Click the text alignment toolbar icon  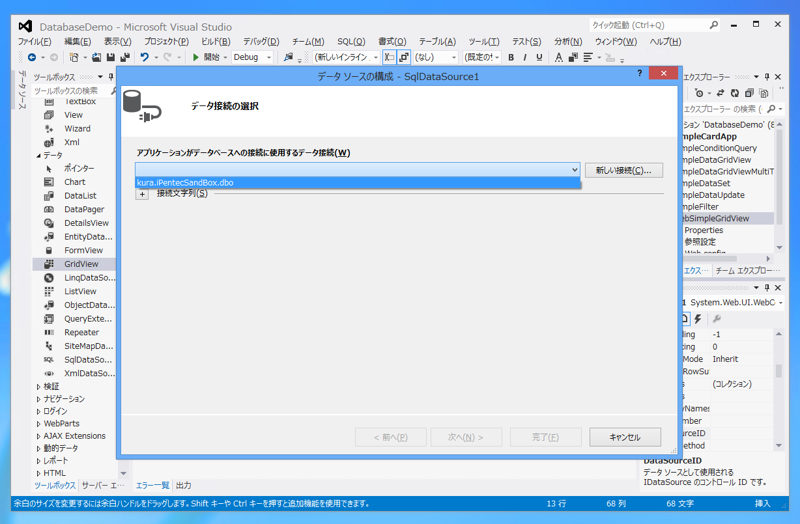pos(588,58)
